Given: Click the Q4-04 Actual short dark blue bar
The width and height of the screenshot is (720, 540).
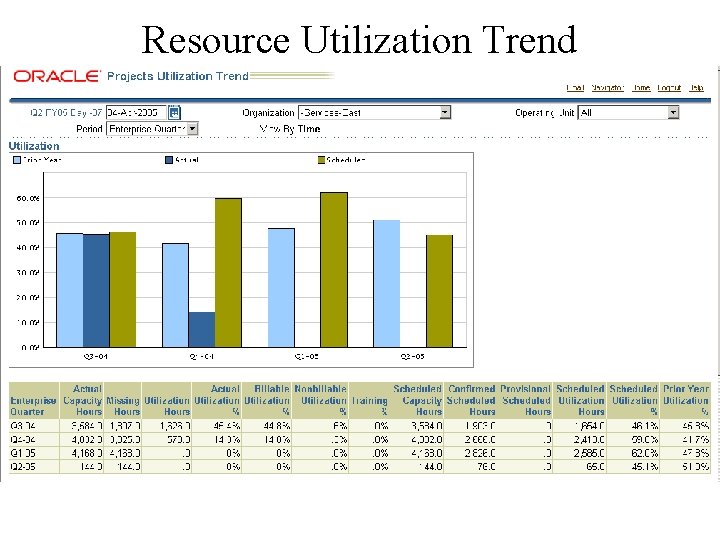Looking at the screenshot, I should pyautogui.click(x=202, y=330).
